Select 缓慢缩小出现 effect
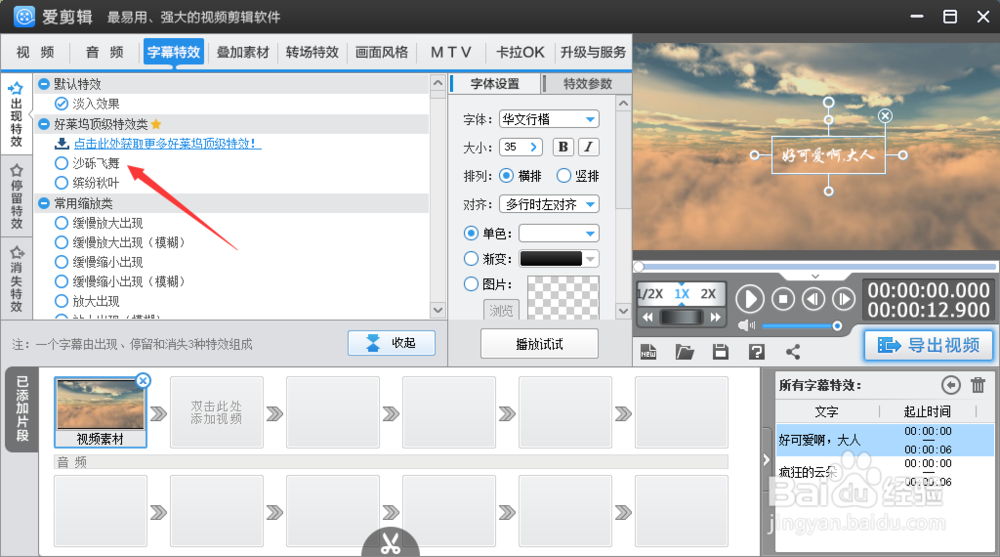This screenshot has width=1000, height=557. pyautogui.click(x=61, y=262)
